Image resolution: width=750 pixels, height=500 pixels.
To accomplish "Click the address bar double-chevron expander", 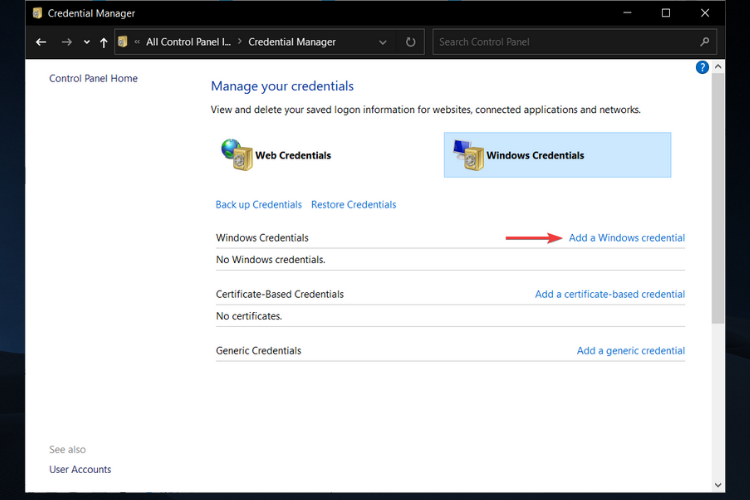I will coord(137,42).
